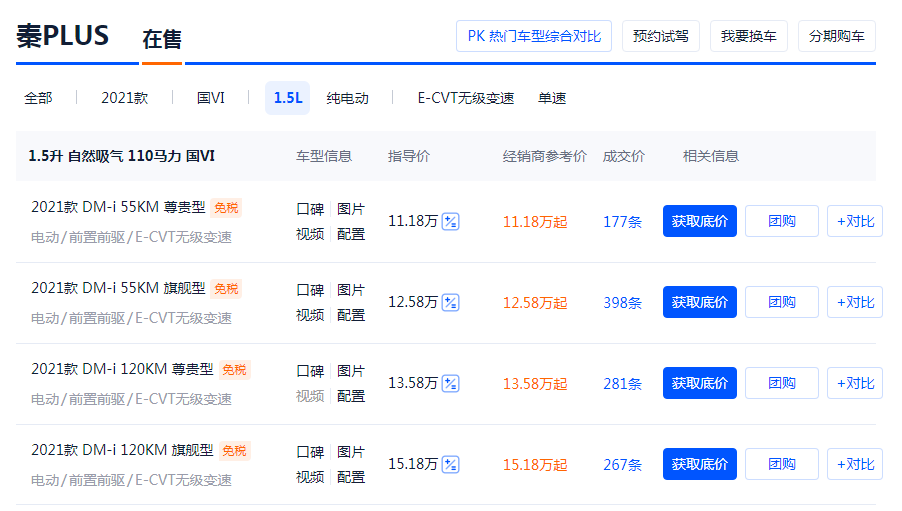Click 团购 for DM-i 55KM 尊贵型

coord(782,221)
